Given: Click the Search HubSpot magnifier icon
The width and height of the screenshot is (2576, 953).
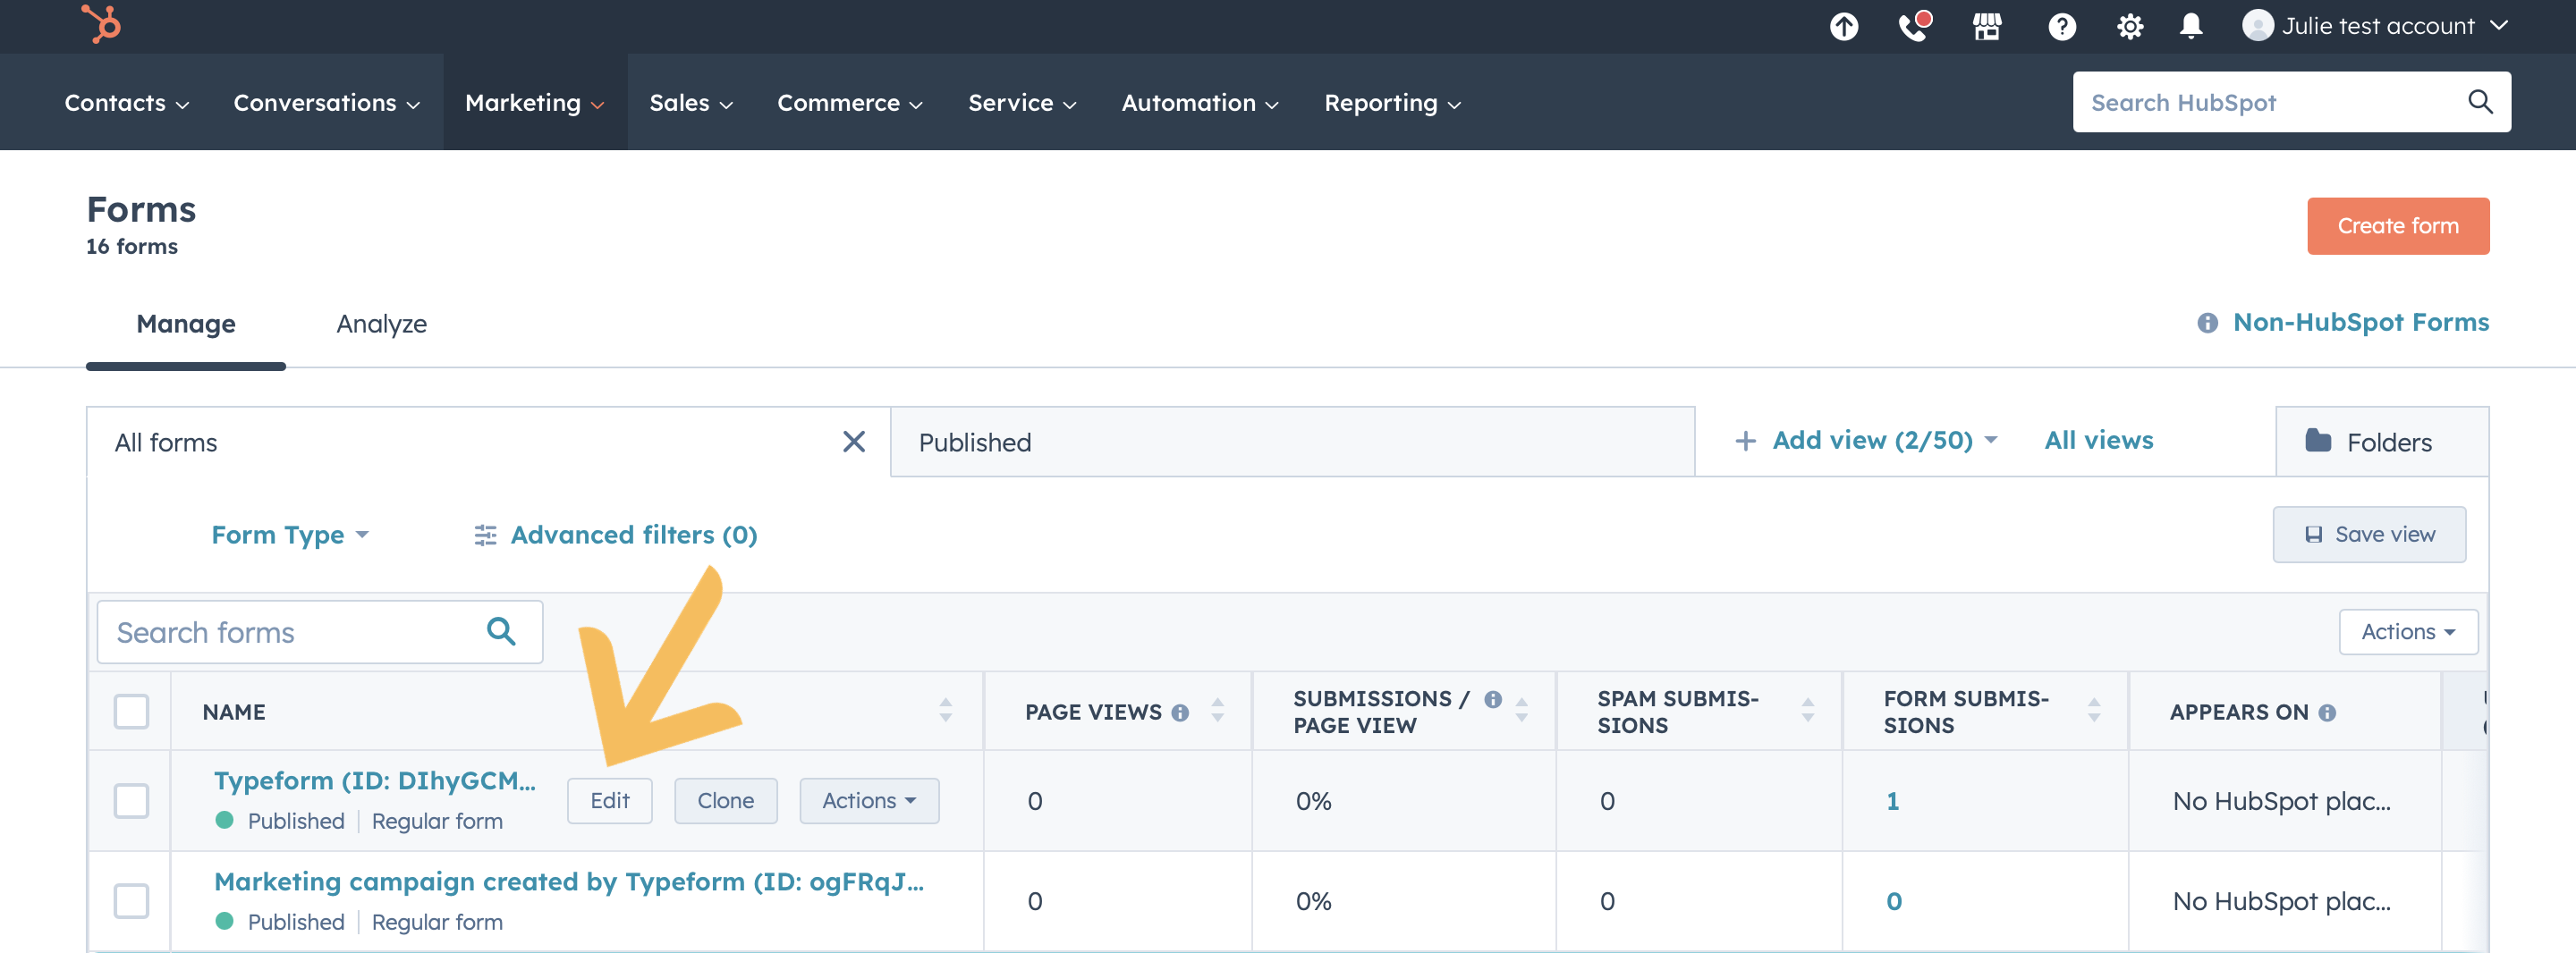Looking at the screenshot, I should point(2479,101).
